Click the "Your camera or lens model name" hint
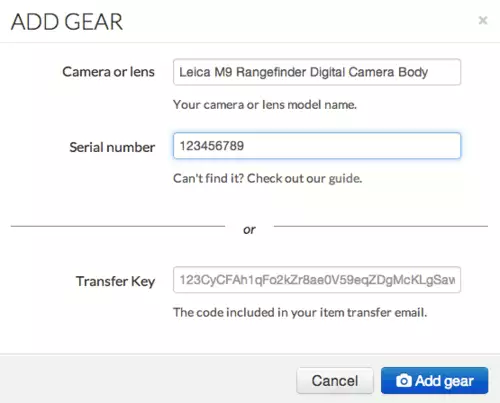 tap(265, 105)
